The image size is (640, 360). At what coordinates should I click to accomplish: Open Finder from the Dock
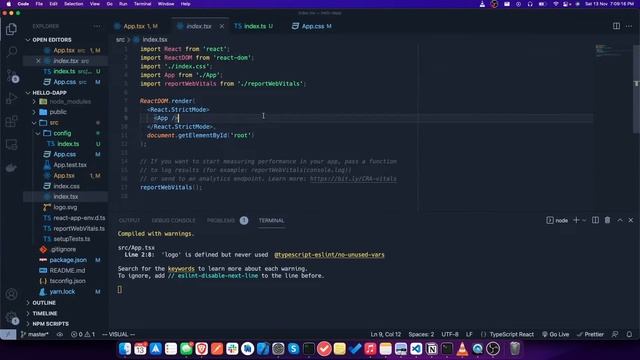pos(125,349)
